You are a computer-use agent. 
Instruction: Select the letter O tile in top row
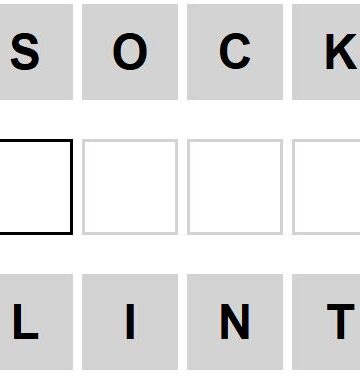pyautogui.click(x=130, y=52)
